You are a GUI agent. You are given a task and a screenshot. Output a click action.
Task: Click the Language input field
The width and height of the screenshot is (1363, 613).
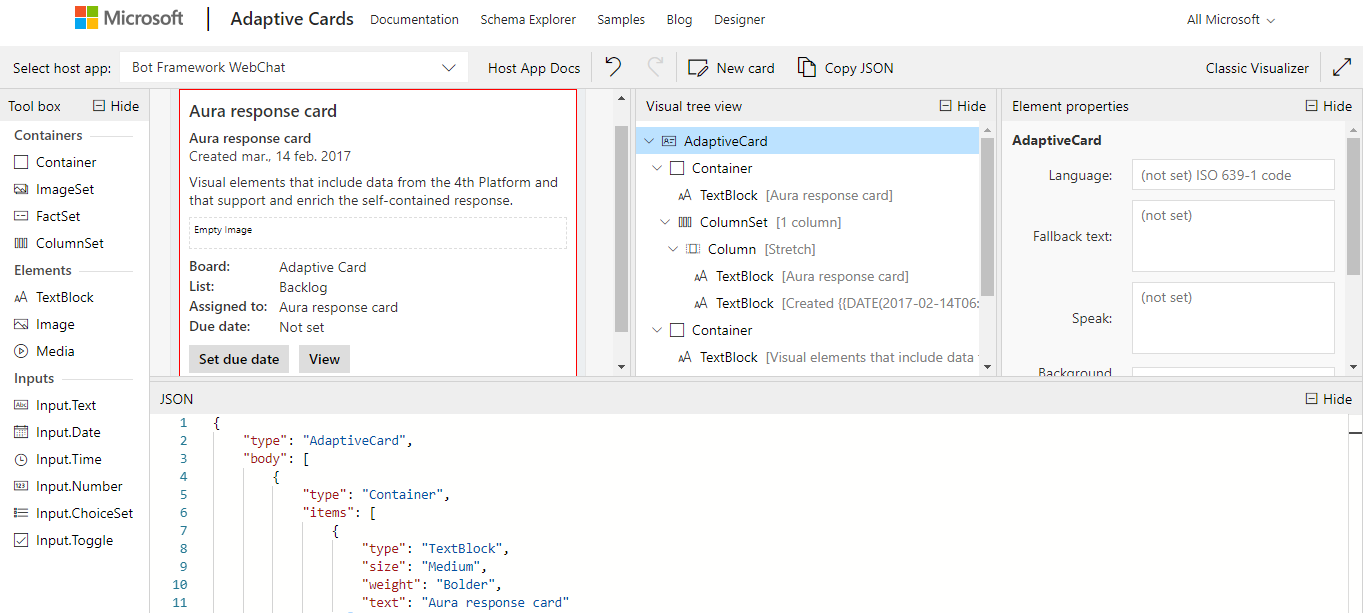[1233, 175]
